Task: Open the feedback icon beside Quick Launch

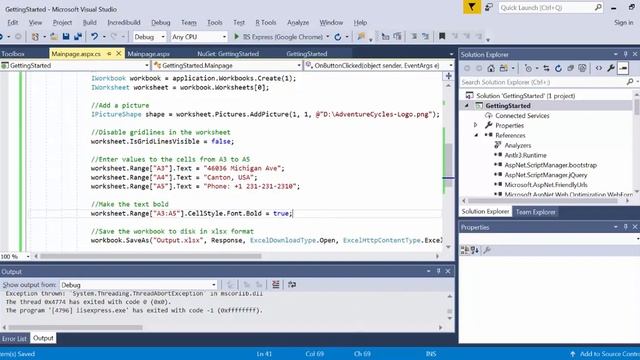Action: point(489,7)
